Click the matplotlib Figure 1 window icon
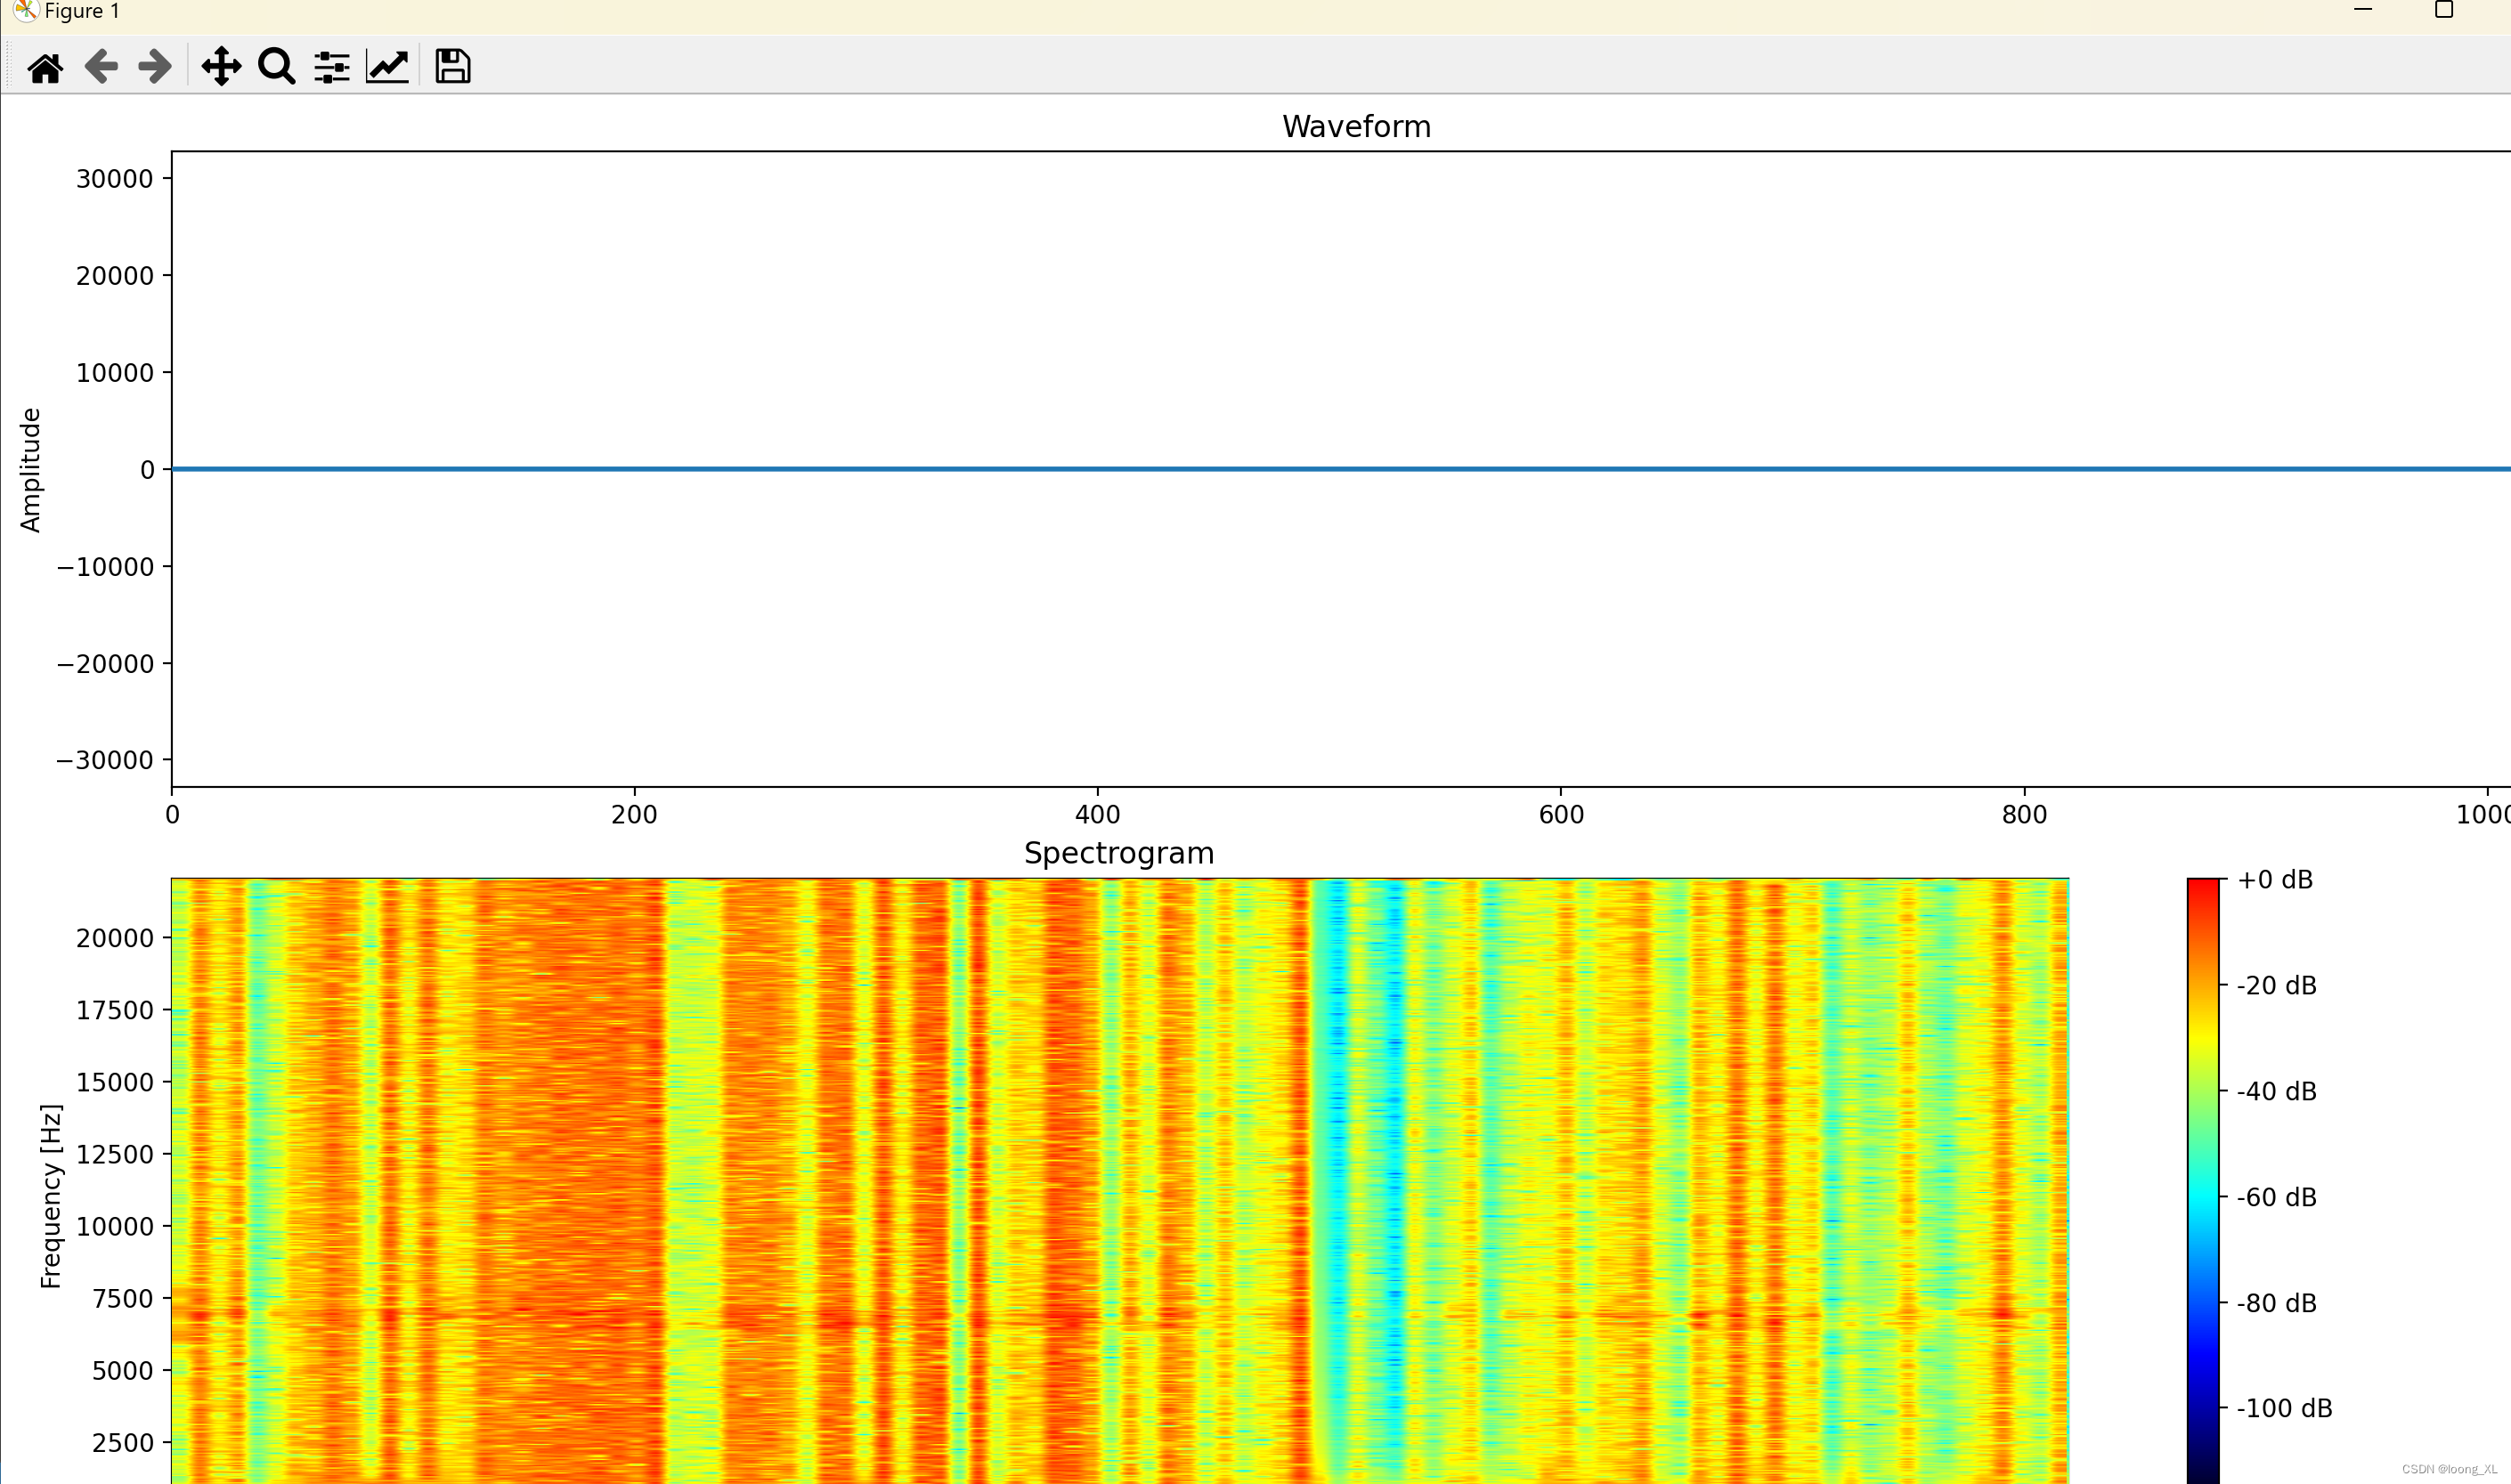Screen dimensions: 2511x1484 pyautogui.click(x=25, y=11)
